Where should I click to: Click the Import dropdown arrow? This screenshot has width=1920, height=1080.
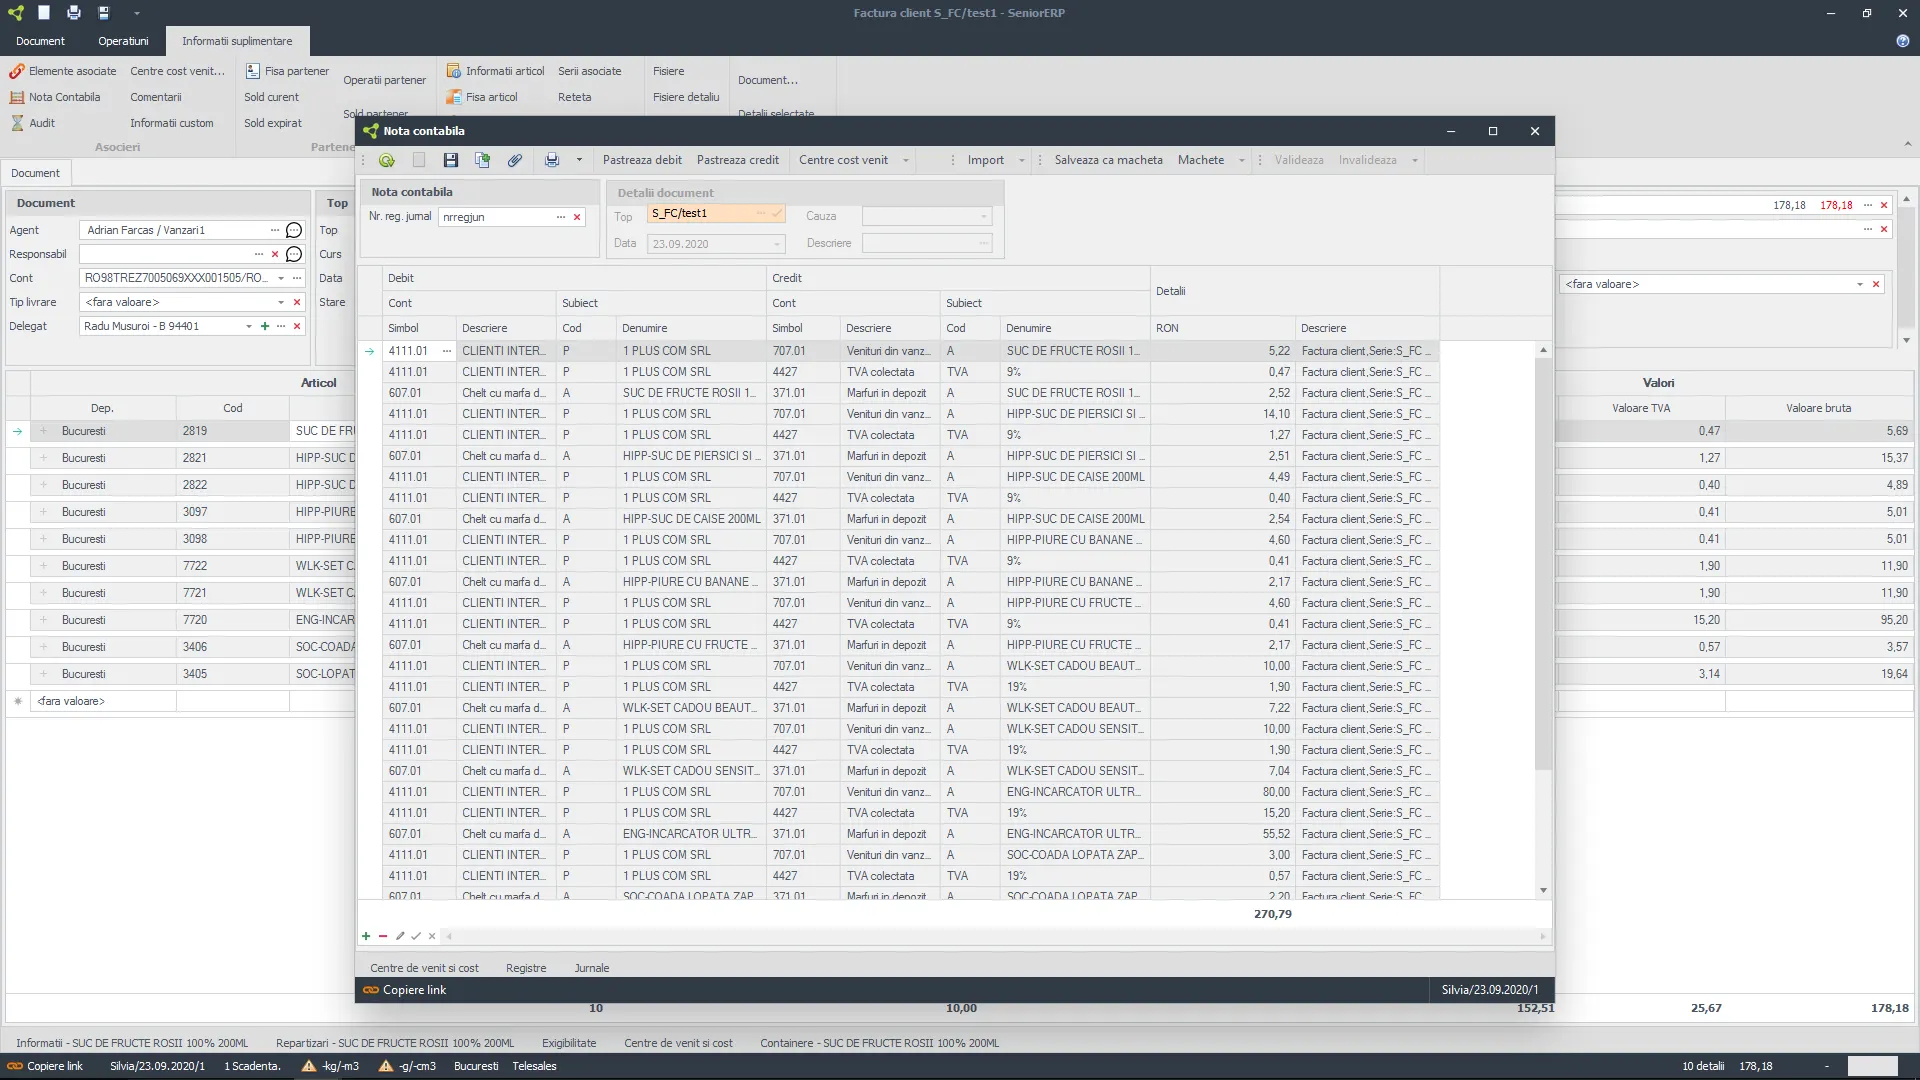(1021, 160)
